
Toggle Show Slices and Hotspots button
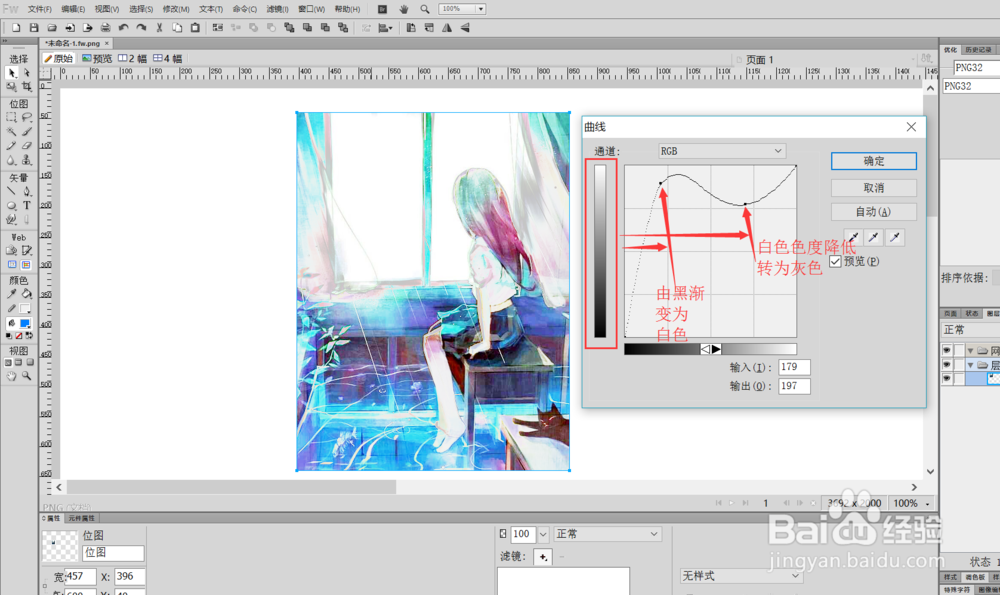click(26, 265)
